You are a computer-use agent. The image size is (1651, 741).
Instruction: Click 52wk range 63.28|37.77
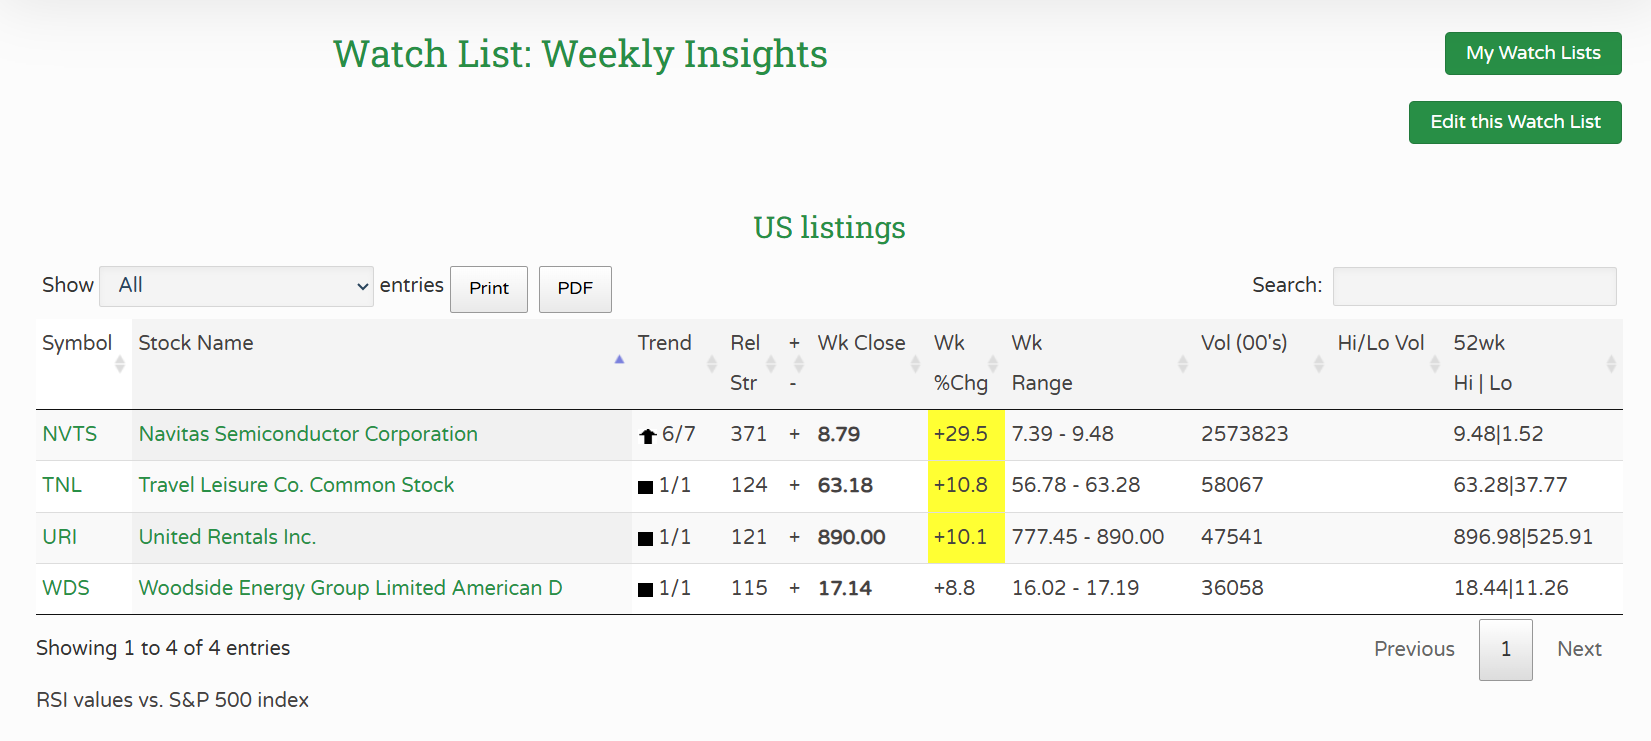pos(1510,485)
